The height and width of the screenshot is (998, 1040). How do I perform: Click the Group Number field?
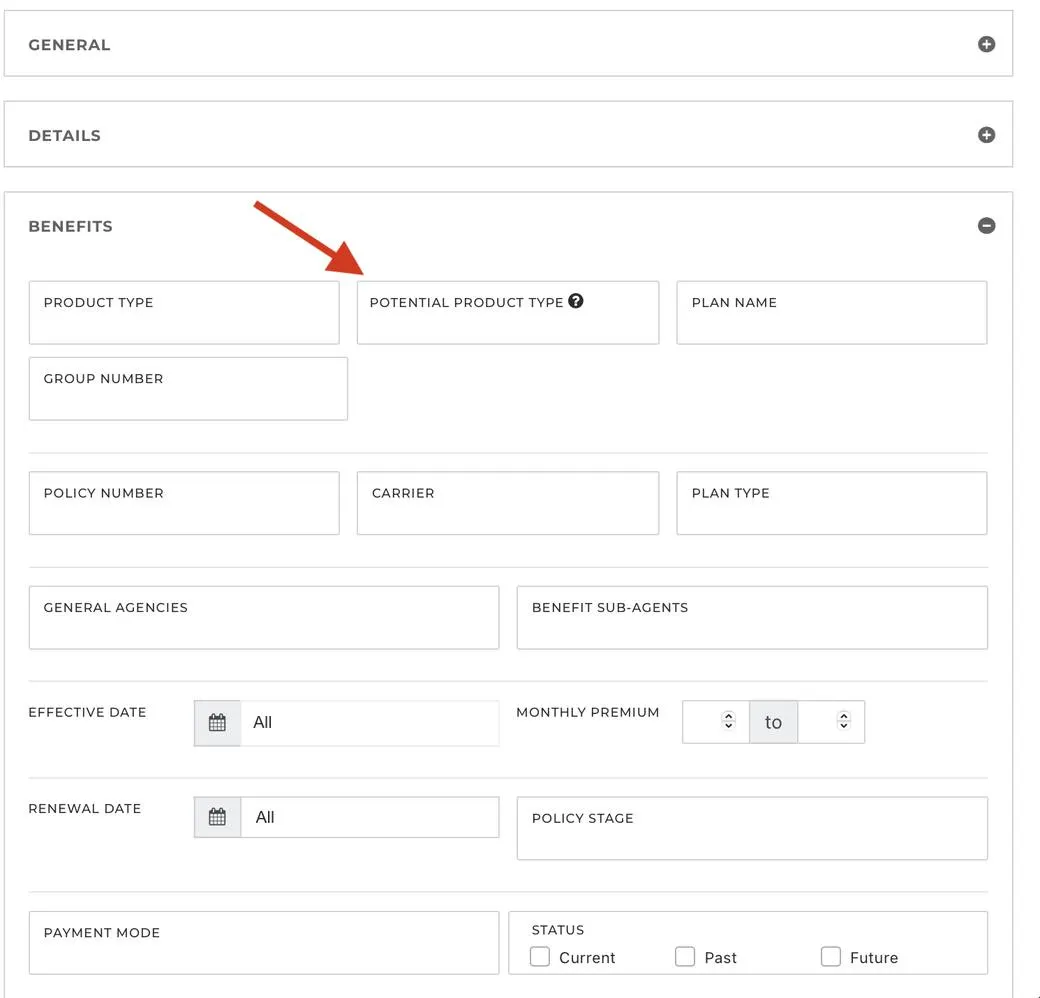(188, 389)
